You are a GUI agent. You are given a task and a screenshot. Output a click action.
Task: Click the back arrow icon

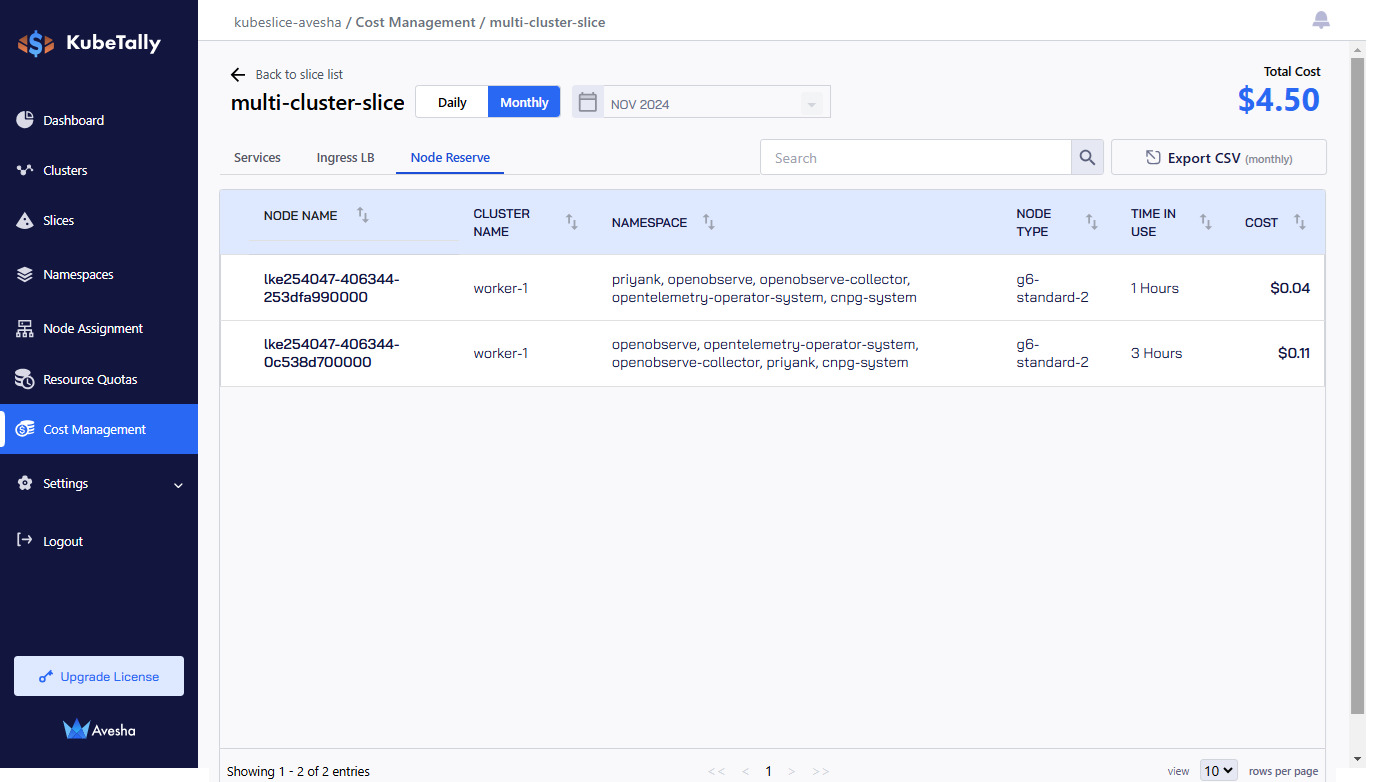238,75
